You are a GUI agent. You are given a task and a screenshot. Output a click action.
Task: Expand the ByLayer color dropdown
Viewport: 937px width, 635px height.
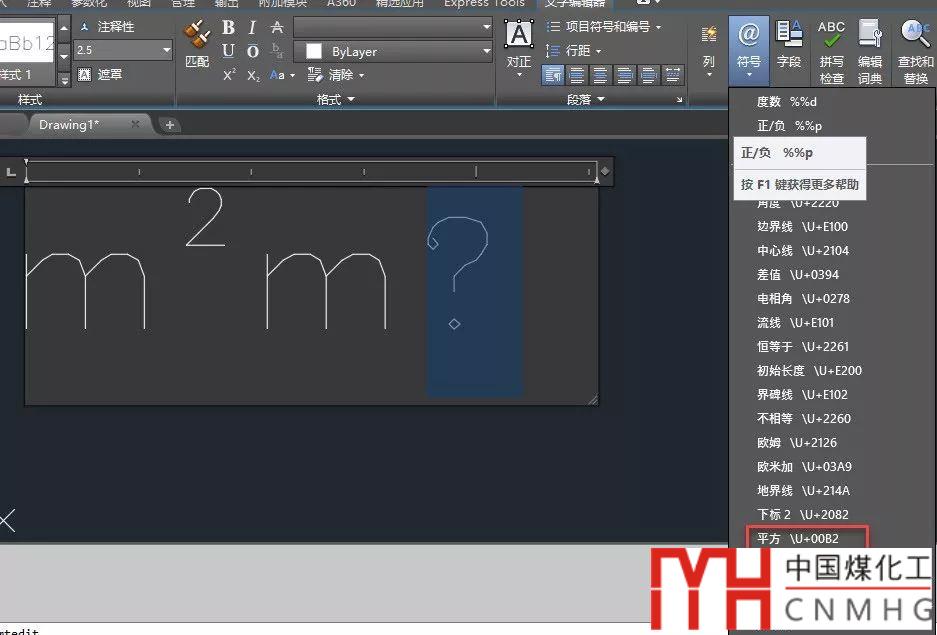tap(486, 51)
